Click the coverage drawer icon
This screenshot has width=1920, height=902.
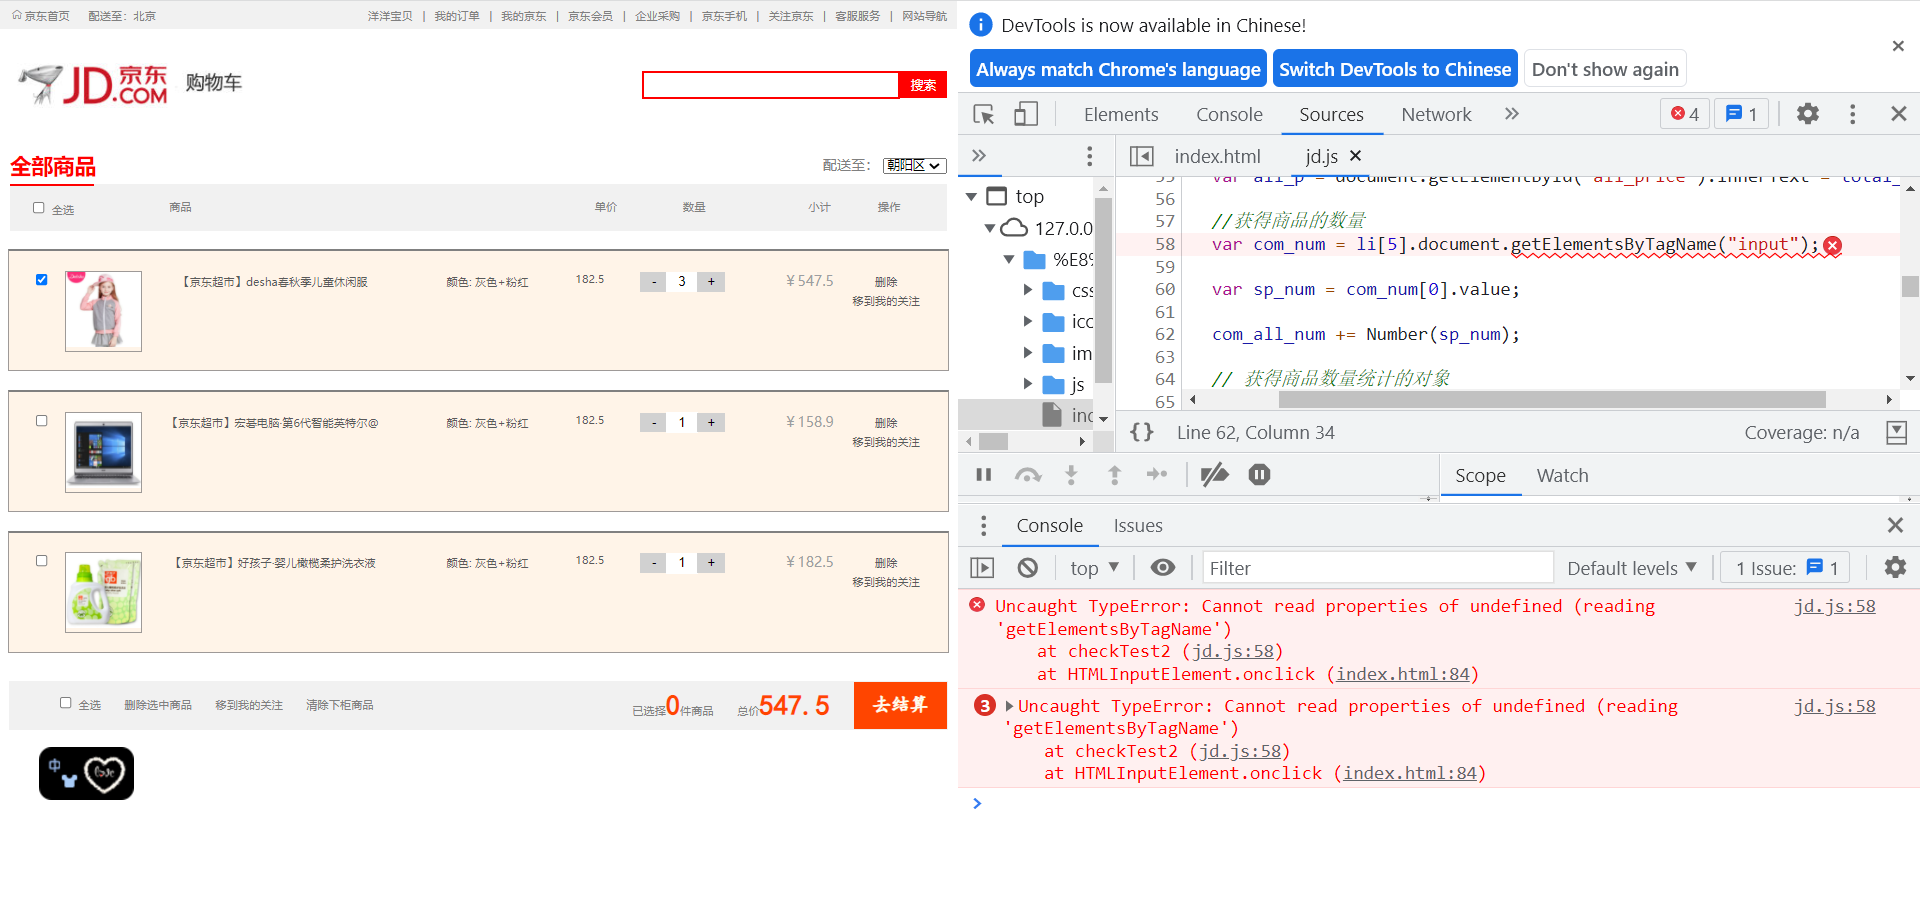(x=1896, y=432)
